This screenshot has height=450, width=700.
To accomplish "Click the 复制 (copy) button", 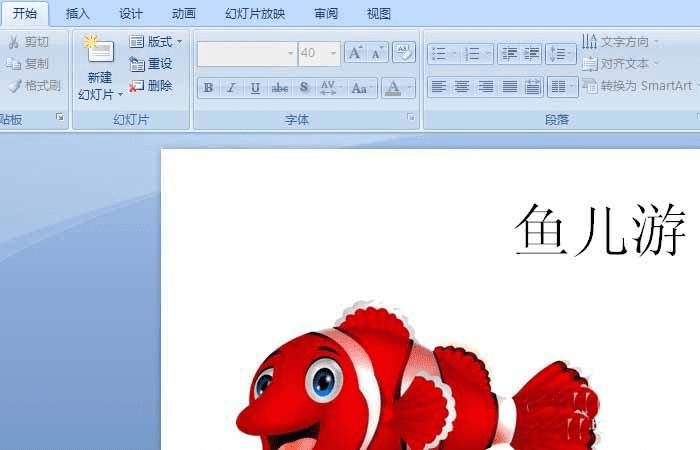I will point(28,64).
